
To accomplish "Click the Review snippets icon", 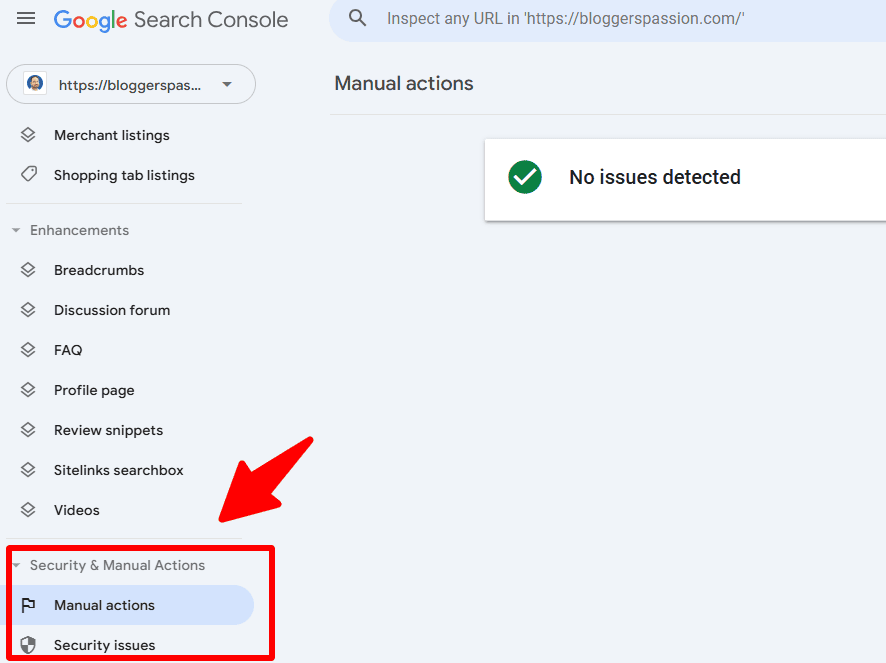I will (27, 430).
